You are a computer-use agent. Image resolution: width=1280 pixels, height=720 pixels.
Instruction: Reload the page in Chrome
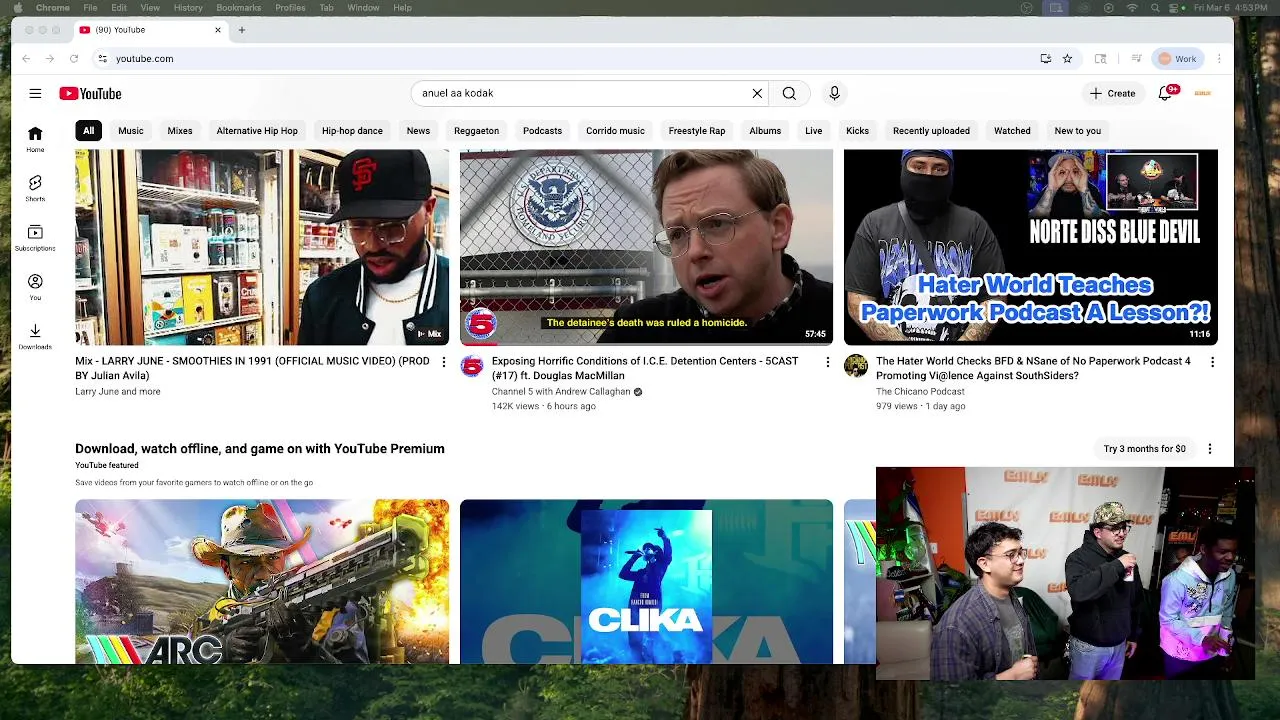click(x=74, y=59)
